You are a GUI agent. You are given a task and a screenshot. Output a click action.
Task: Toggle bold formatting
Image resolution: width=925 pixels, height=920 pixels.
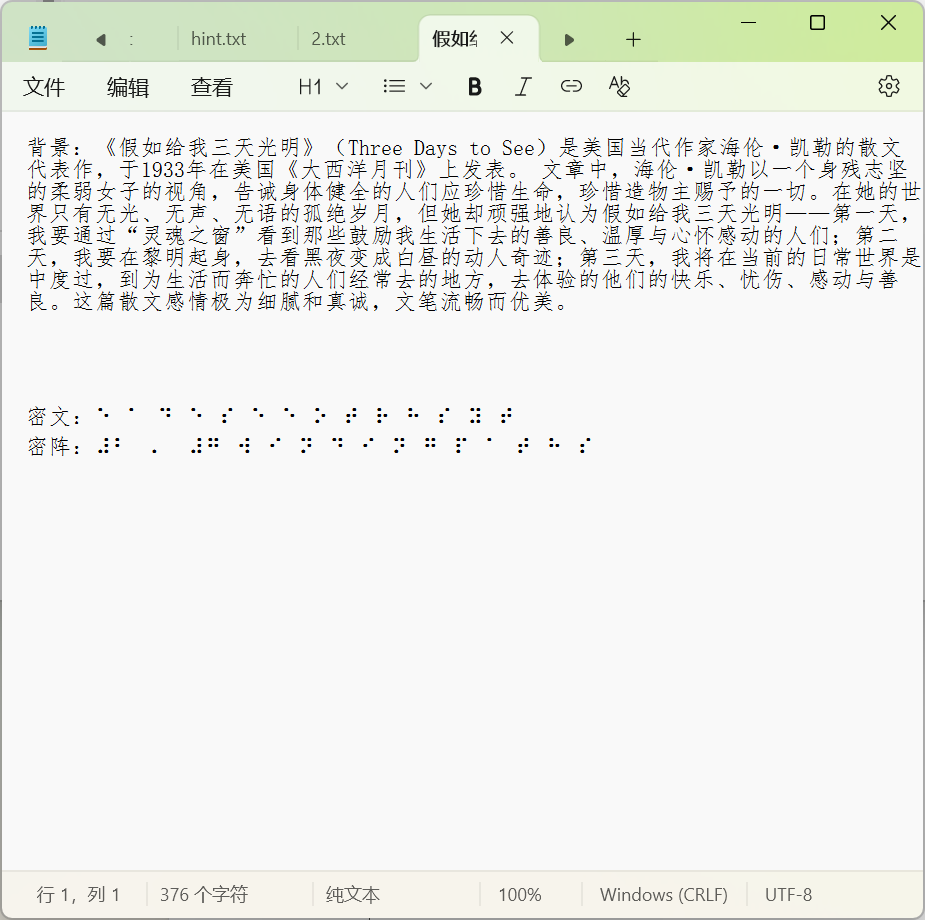coord(475,87)
